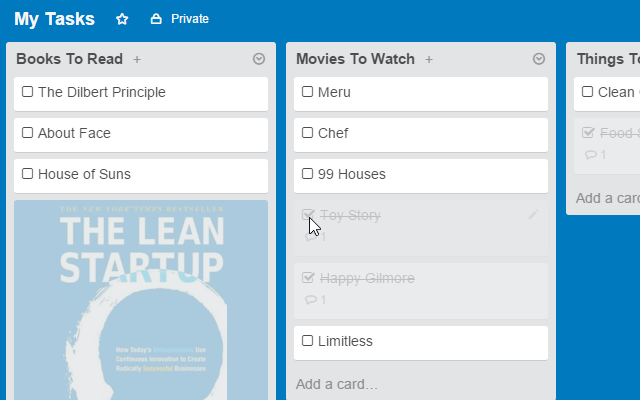Click the Things To list title
Screen dimensions: 640x400
[608, 59]
